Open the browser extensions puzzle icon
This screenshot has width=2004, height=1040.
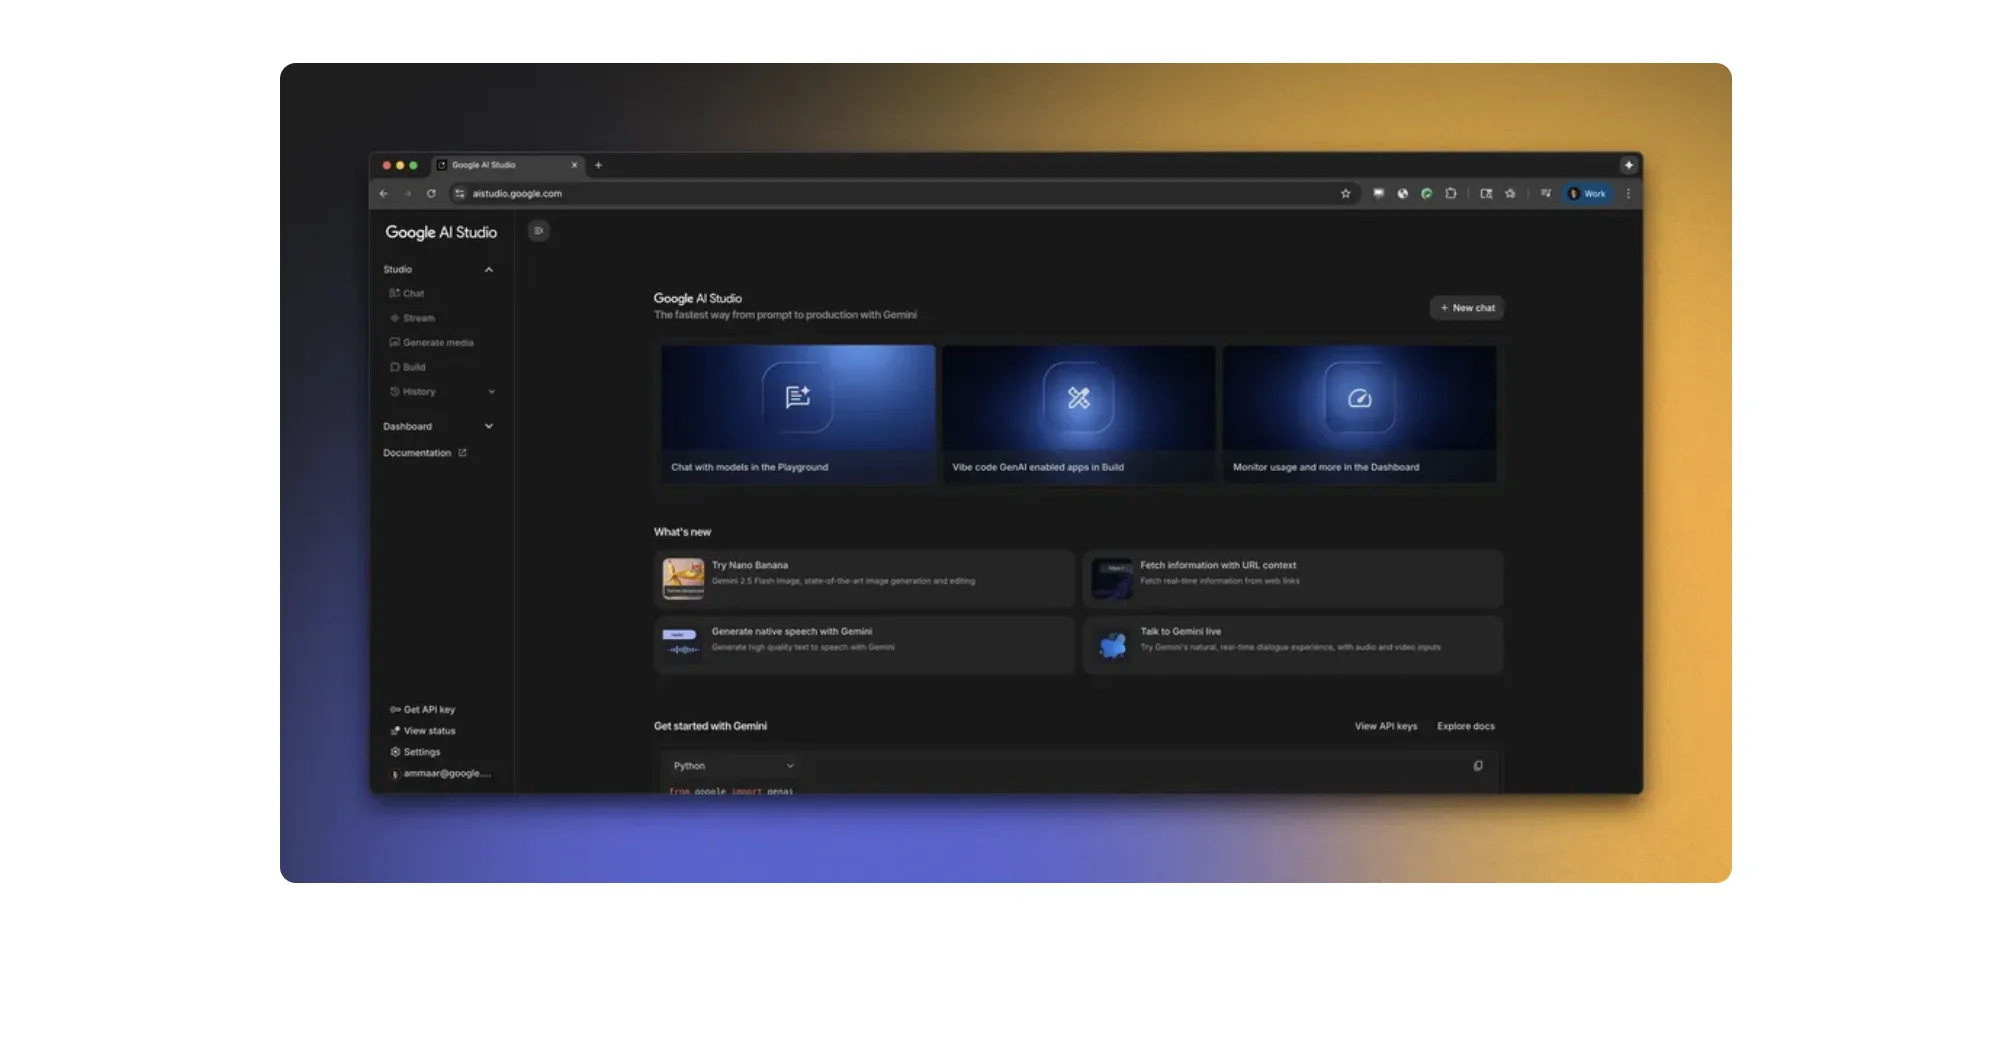pos(1451,194)
